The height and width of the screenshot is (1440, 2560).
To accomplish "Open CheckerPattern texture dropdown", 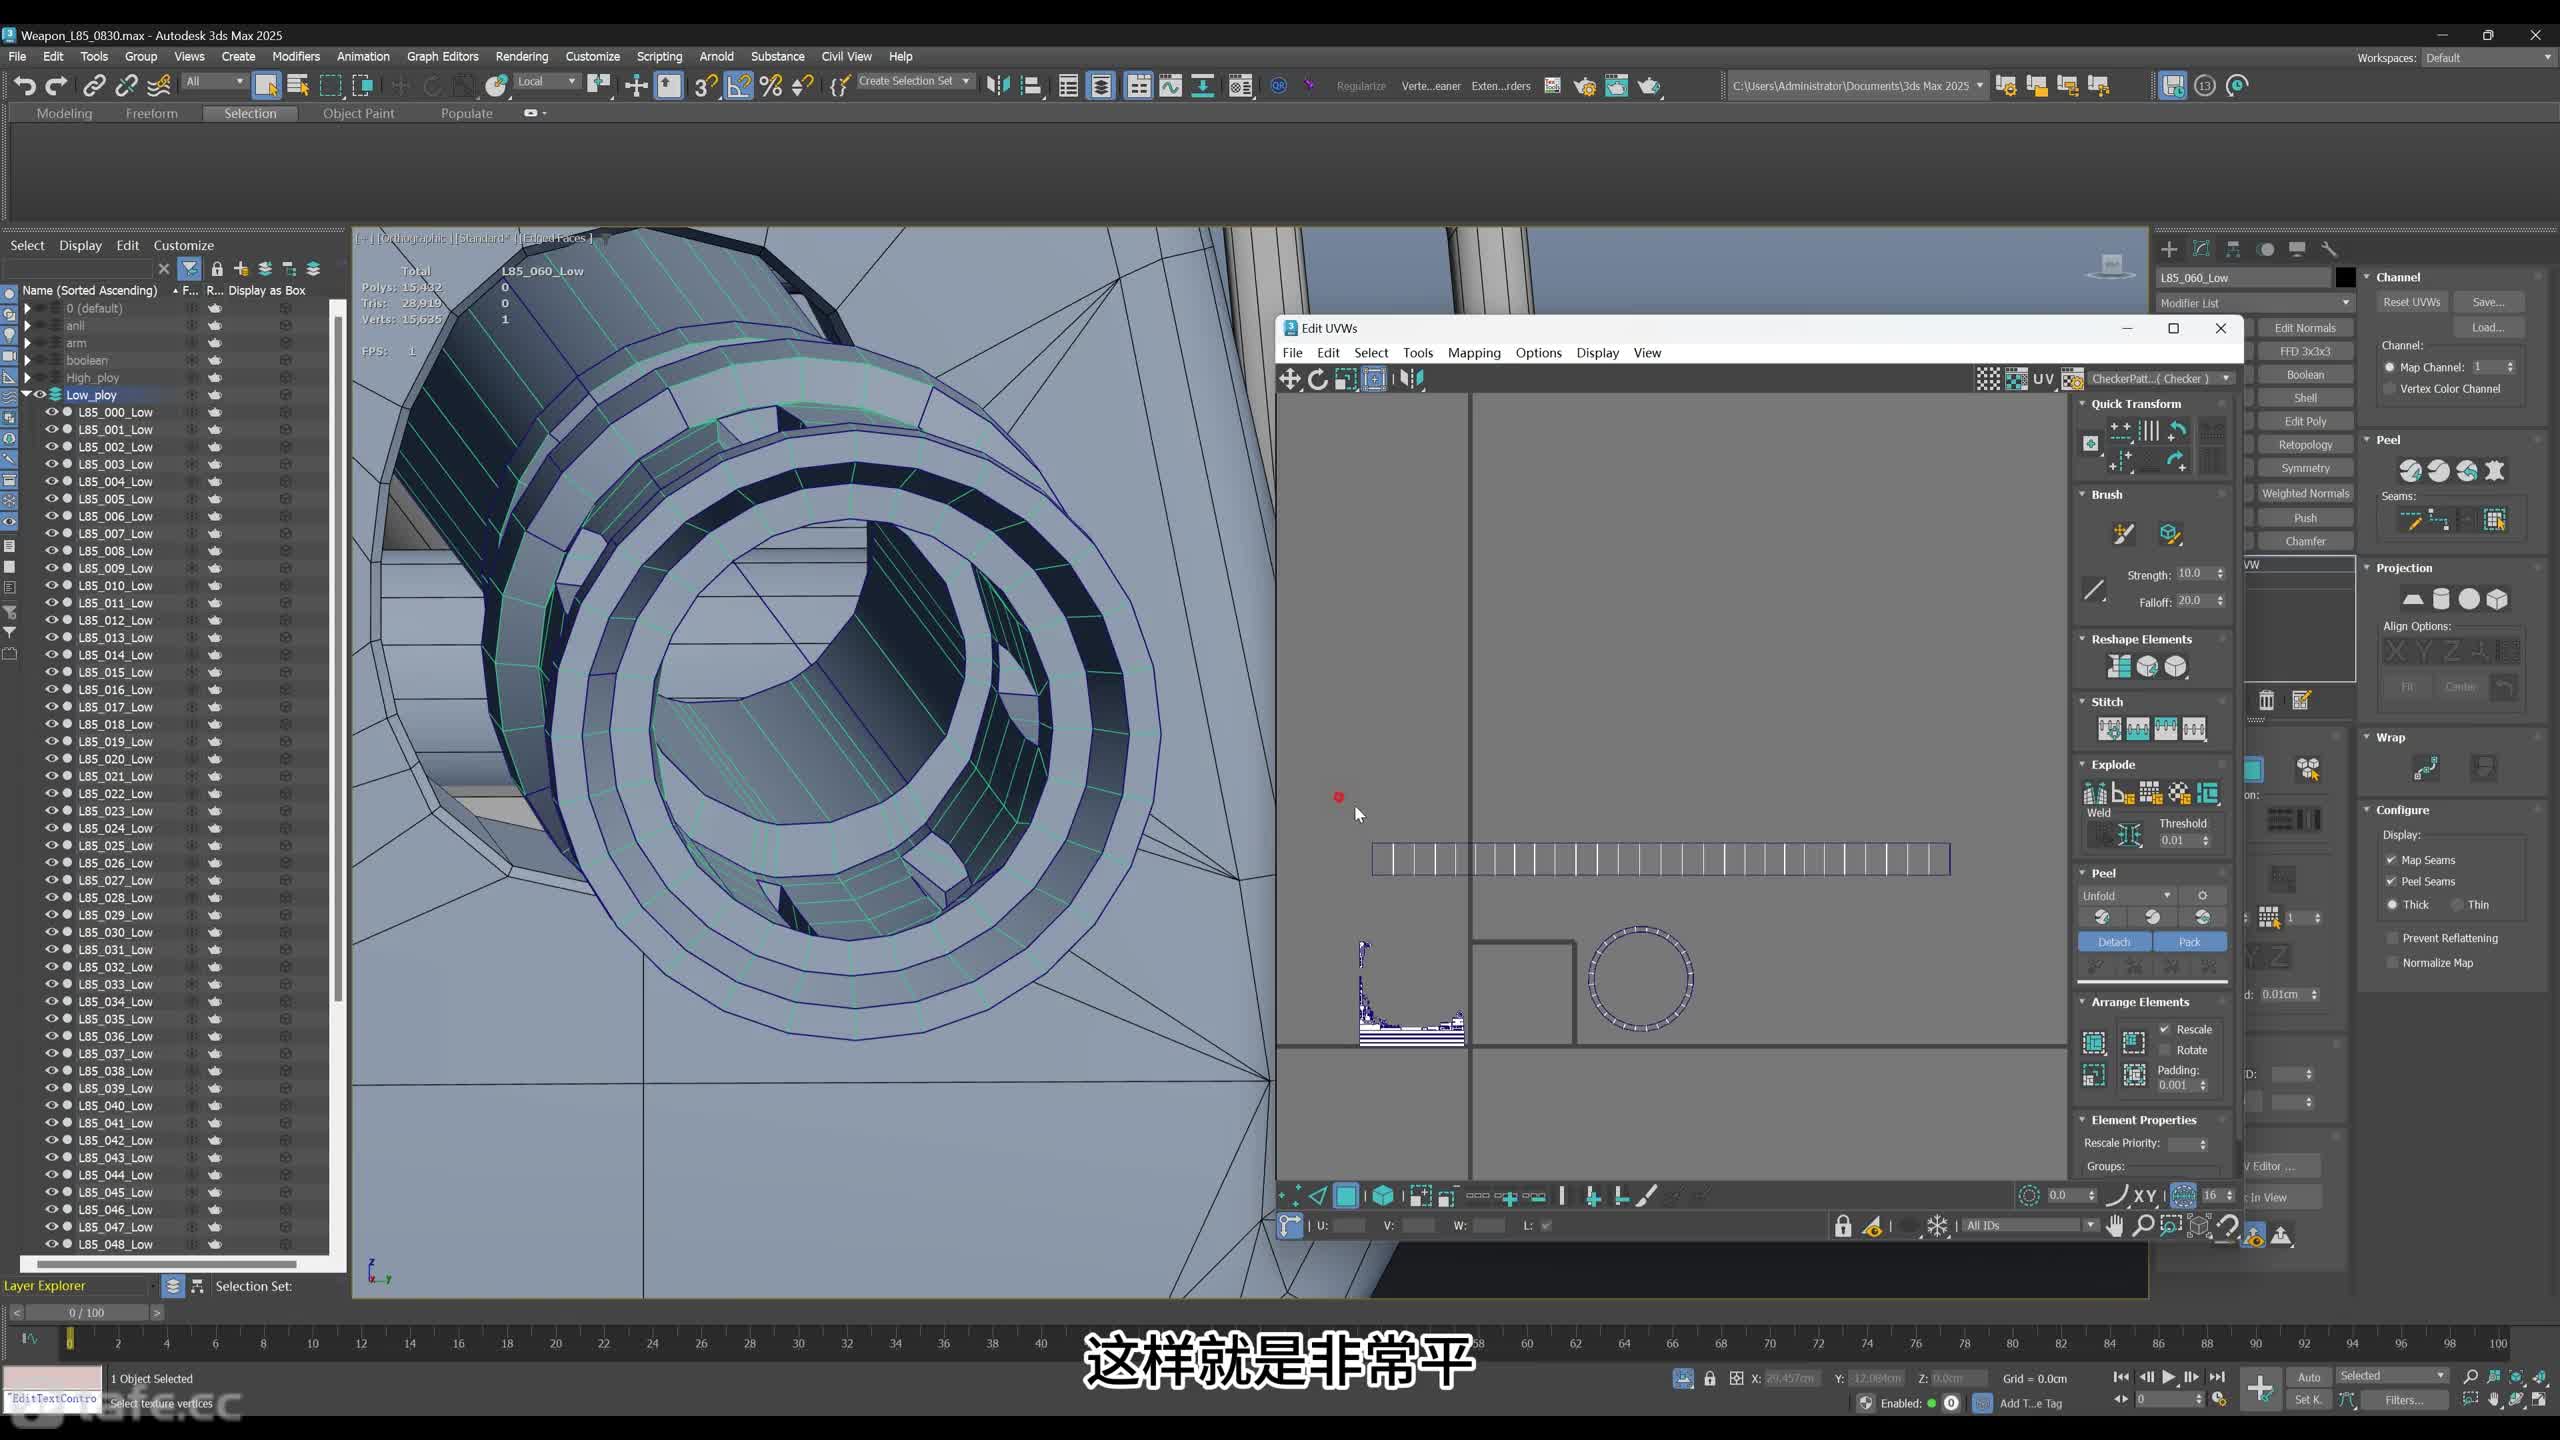I will tap(2161, 379).
